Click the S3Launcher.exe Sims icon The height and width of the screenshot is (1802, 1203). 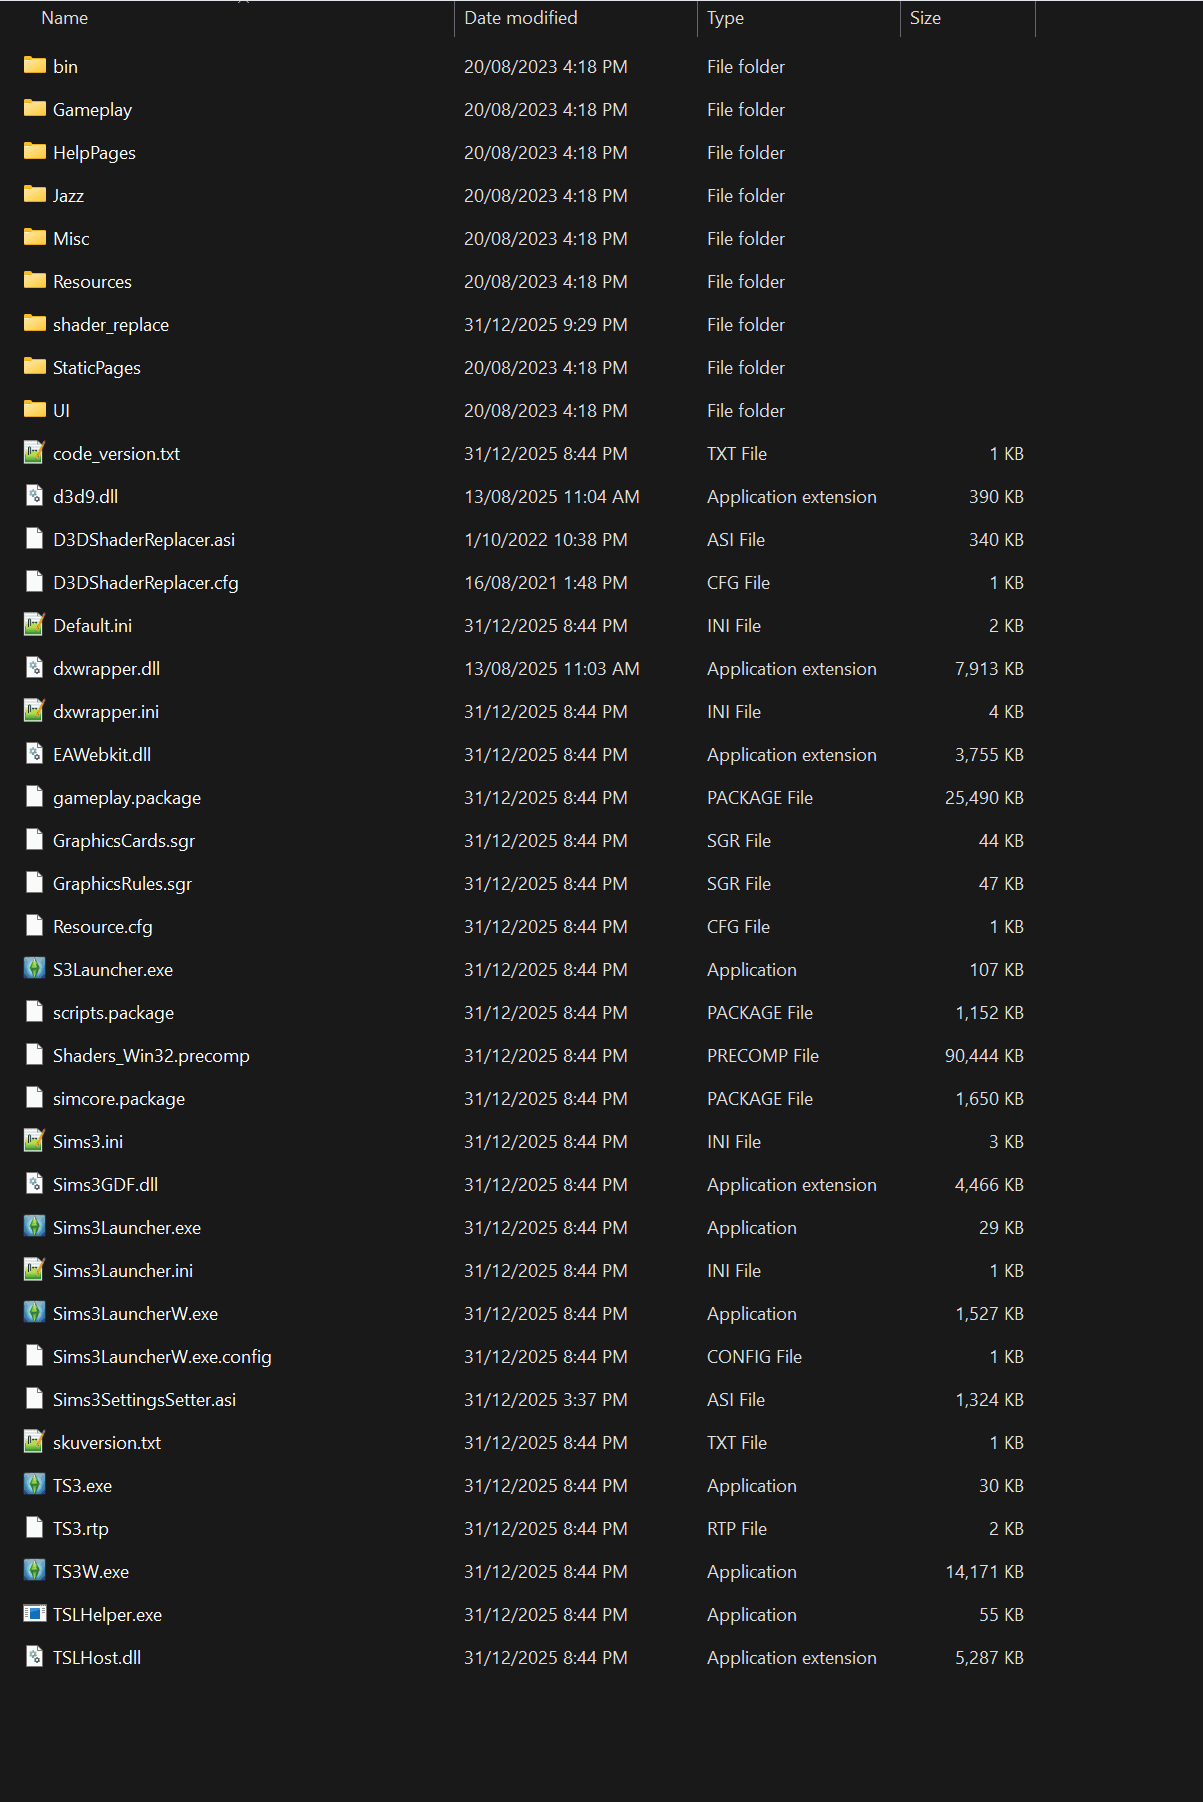35,969
